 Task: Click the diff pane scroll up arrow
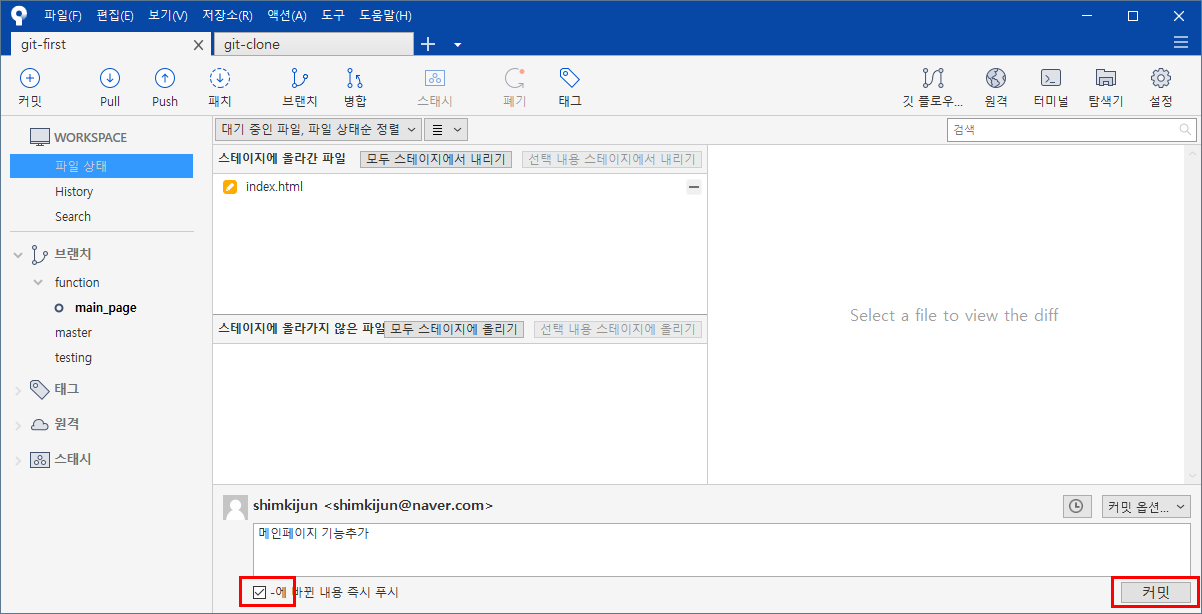(1192, 153)
